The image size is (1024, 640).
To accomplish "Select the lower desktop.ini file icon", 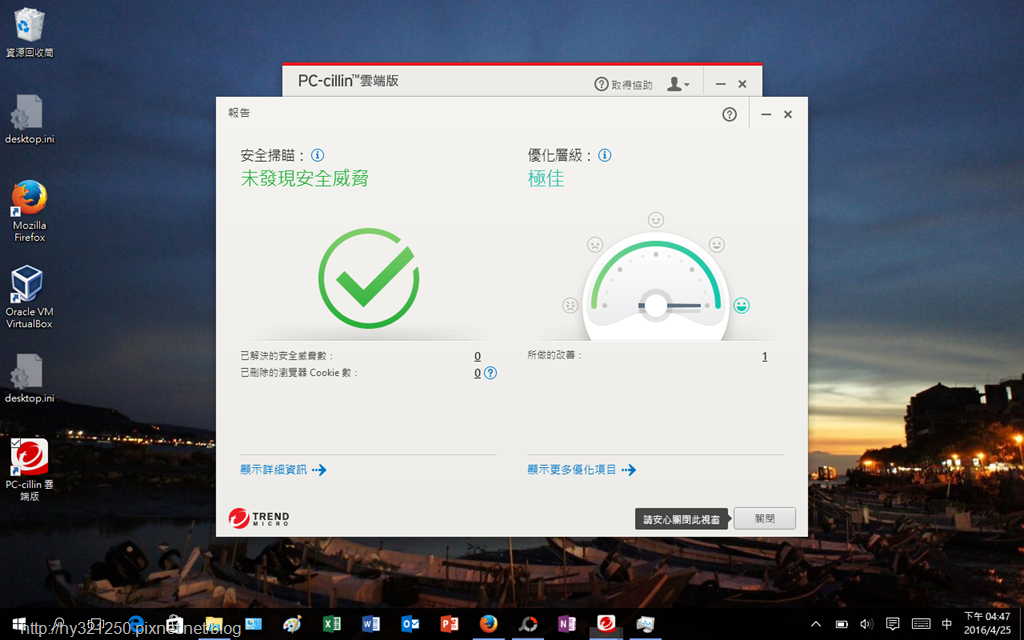I will click(x=29, y=378).
